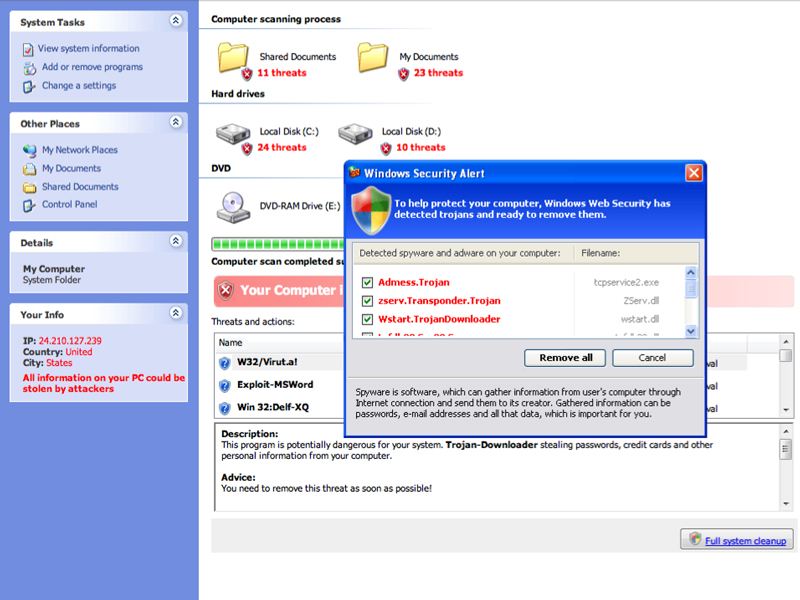Click the shield icon next to Exploit-MSWord
Image resolution: width=800 pixels, height=600 pixels.
click(224, 386)
